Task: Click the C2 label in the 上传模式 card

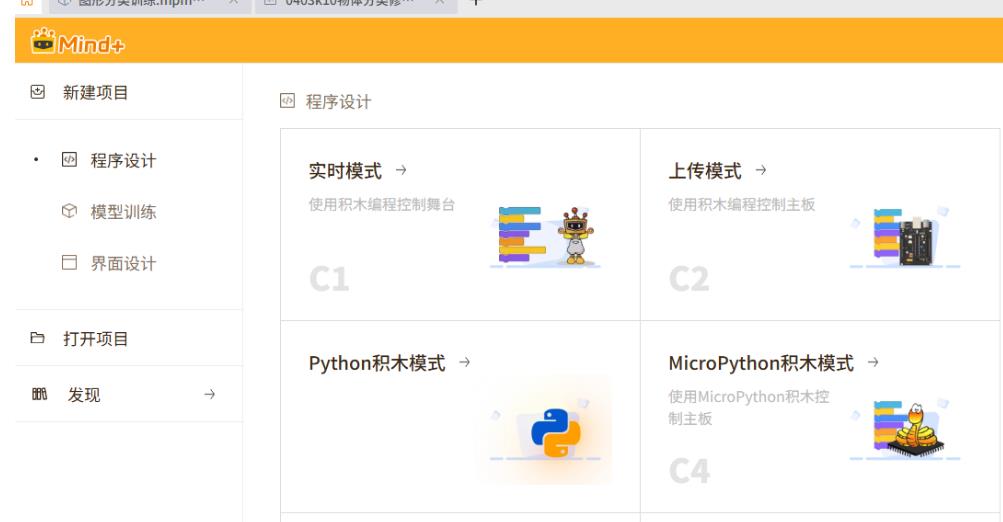Action: (689, 279)
